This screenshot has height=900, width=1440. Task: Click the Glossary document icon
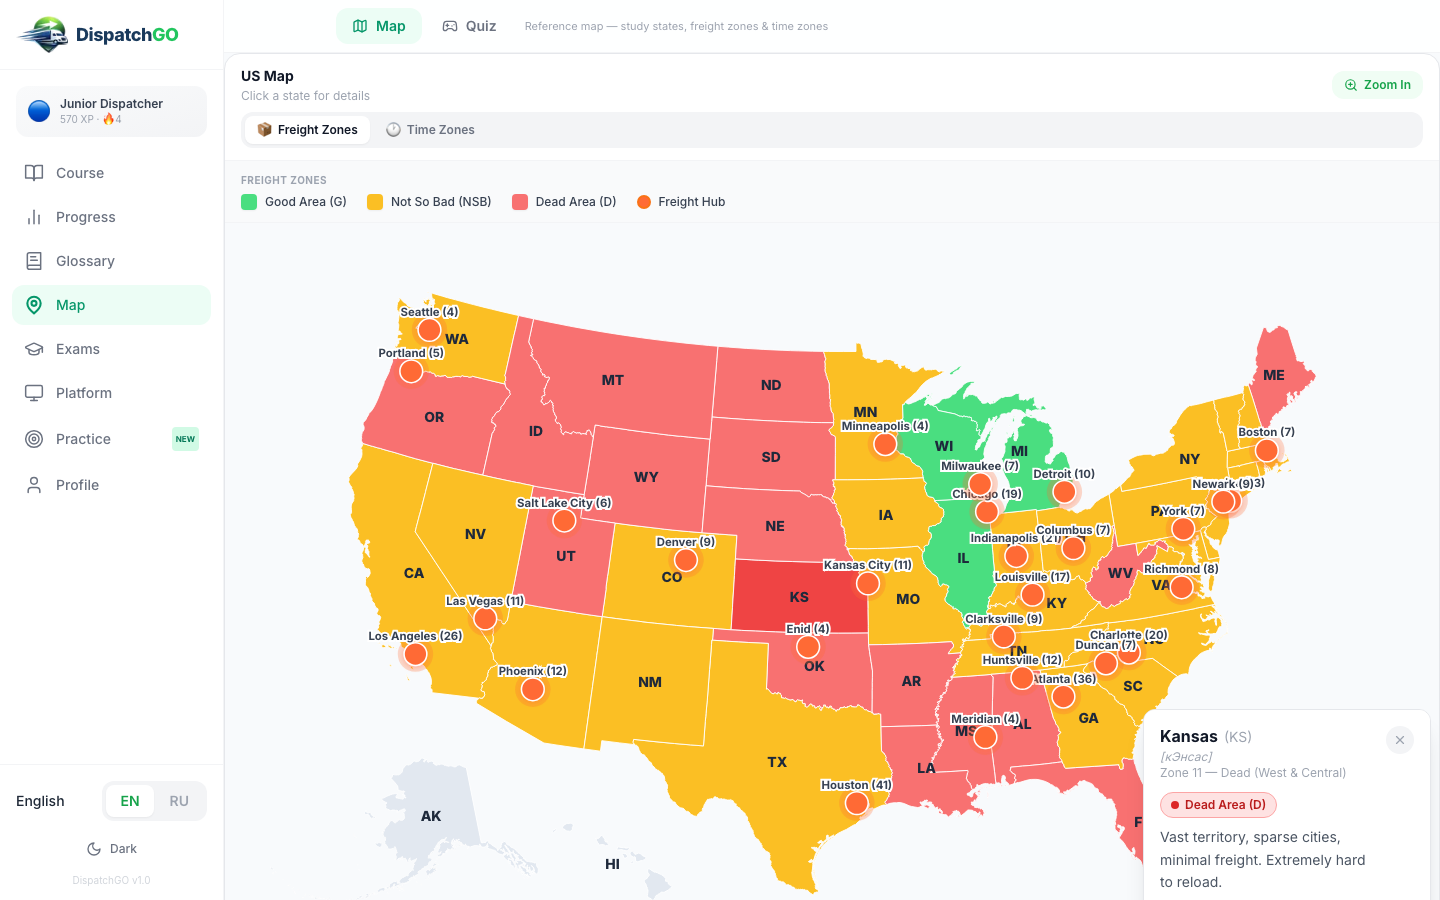(34, 261)
